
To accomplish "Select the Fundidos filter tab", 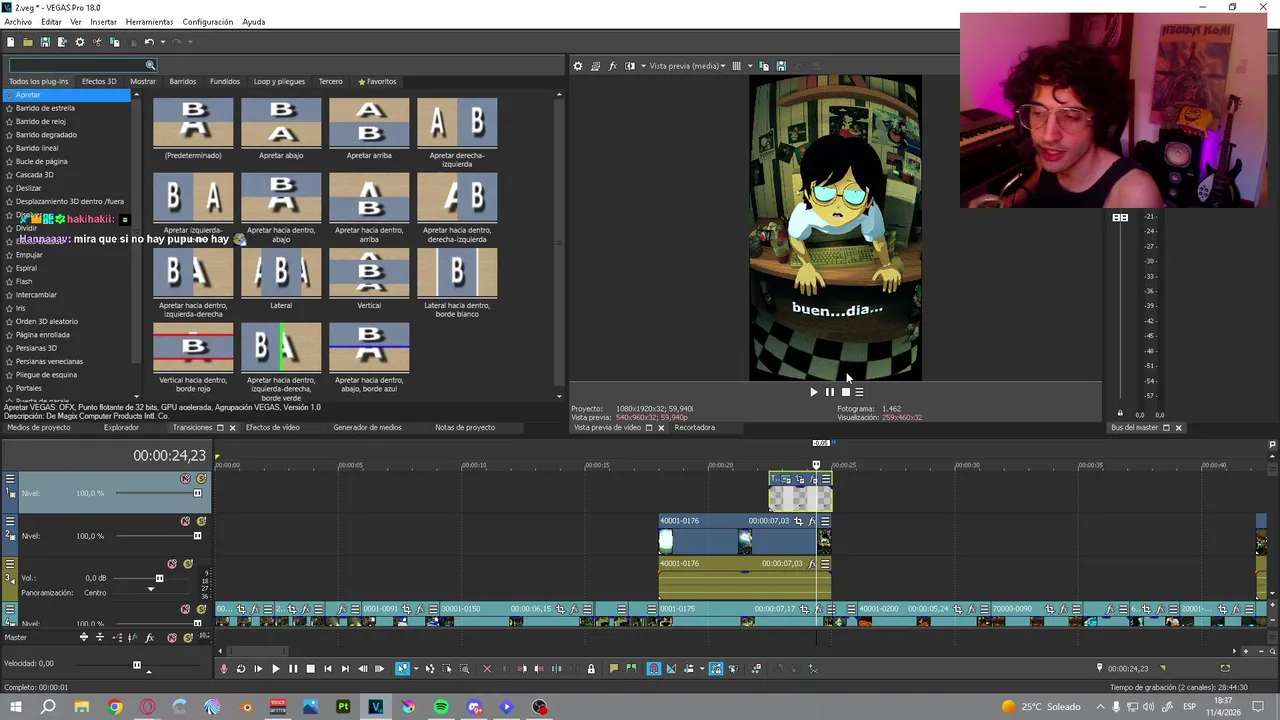I will coord(225,81).
